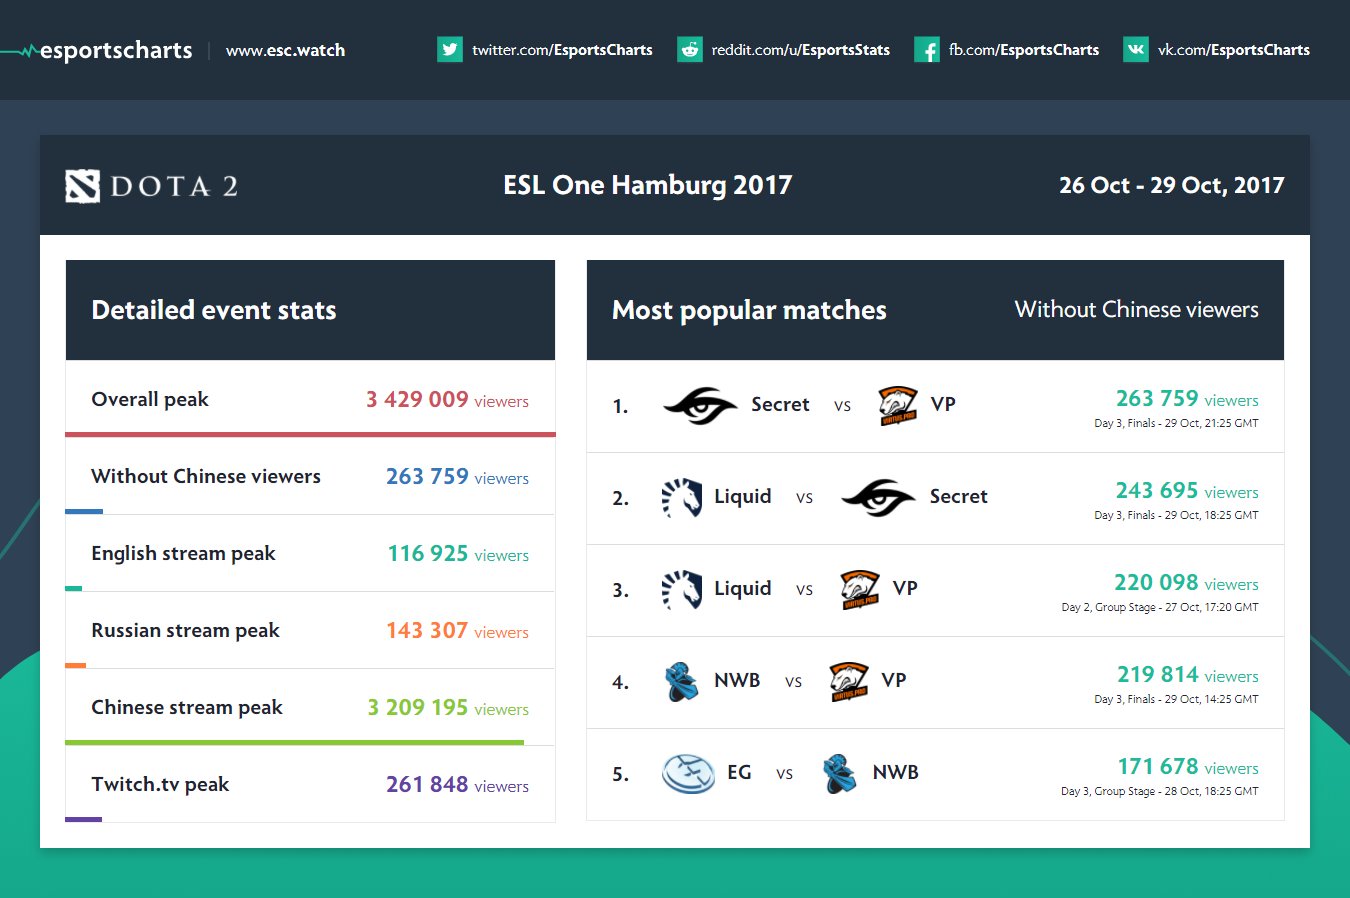Click Day 3, Group Stage - 28 Oct text
1350x898 pixels.
[x=1160, y=791]
